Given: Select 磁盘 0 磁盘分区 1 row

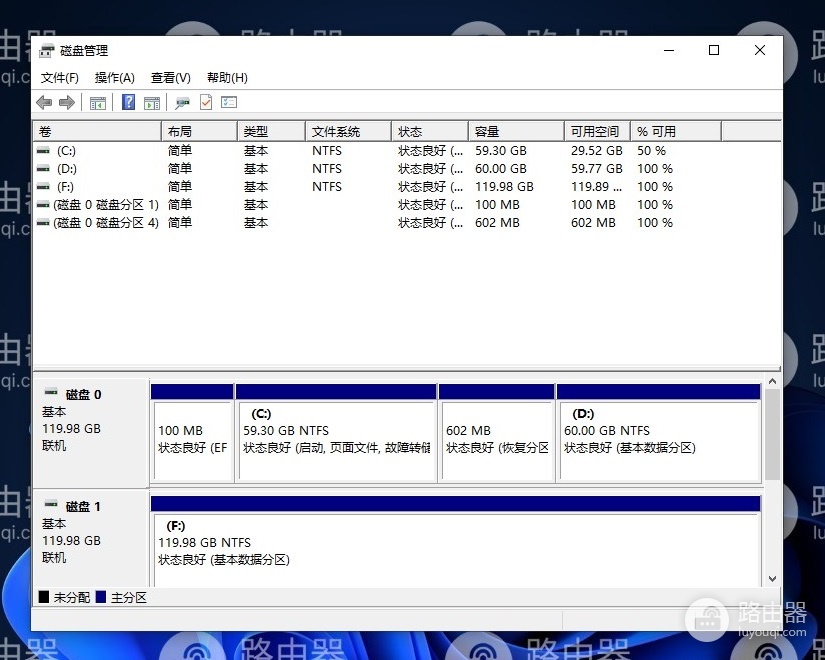Looking at the screenshot, I should 406,205.
